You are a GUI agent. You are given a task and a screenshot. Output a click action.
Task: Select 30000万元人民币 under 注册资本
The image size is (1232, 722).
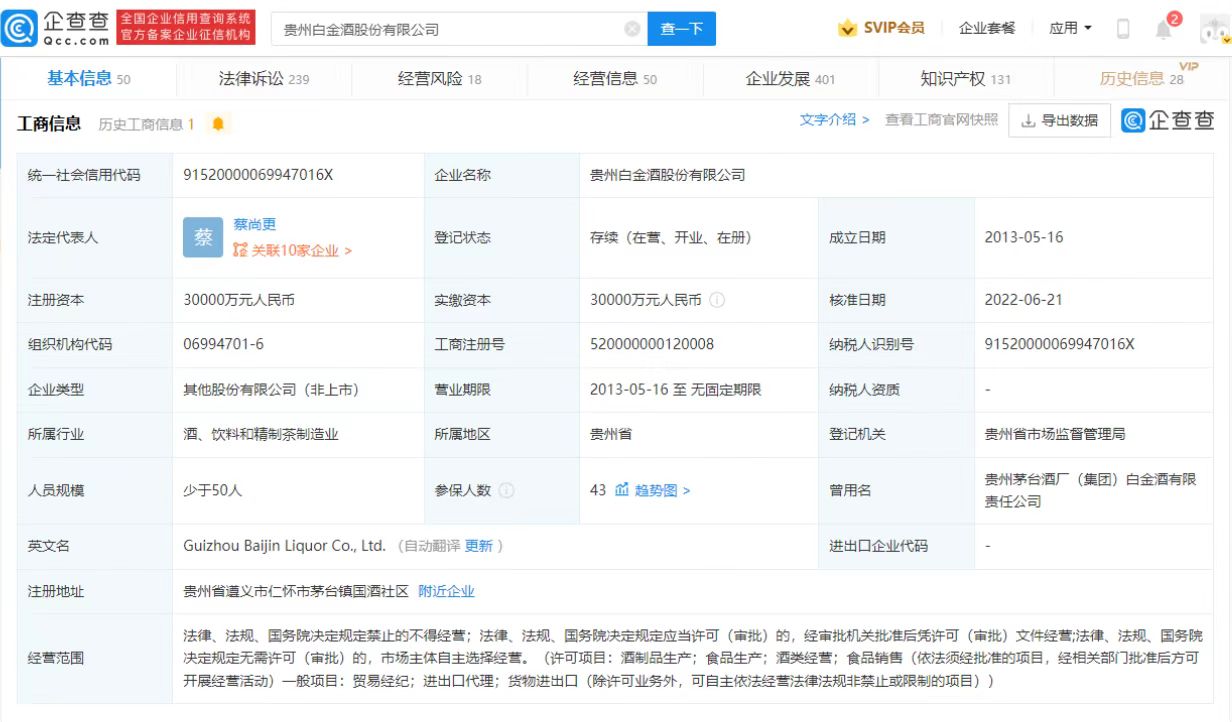[239, 300]
